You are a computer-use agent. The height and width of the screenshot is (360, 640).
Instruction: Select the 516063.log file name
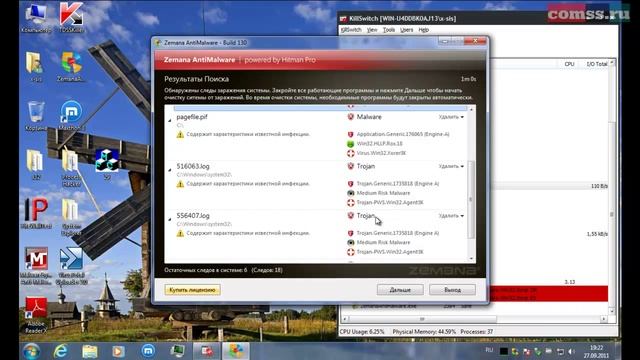click(193, 166)
